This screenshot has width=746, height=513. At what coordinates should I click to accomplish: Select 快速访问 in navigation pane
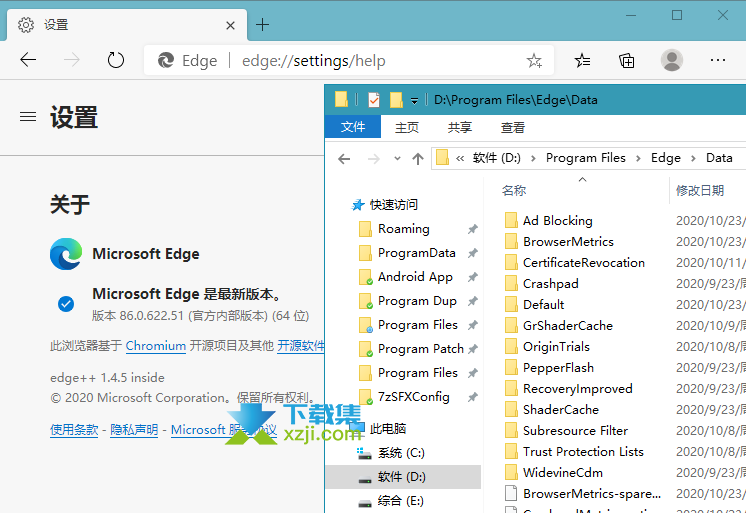393,205
